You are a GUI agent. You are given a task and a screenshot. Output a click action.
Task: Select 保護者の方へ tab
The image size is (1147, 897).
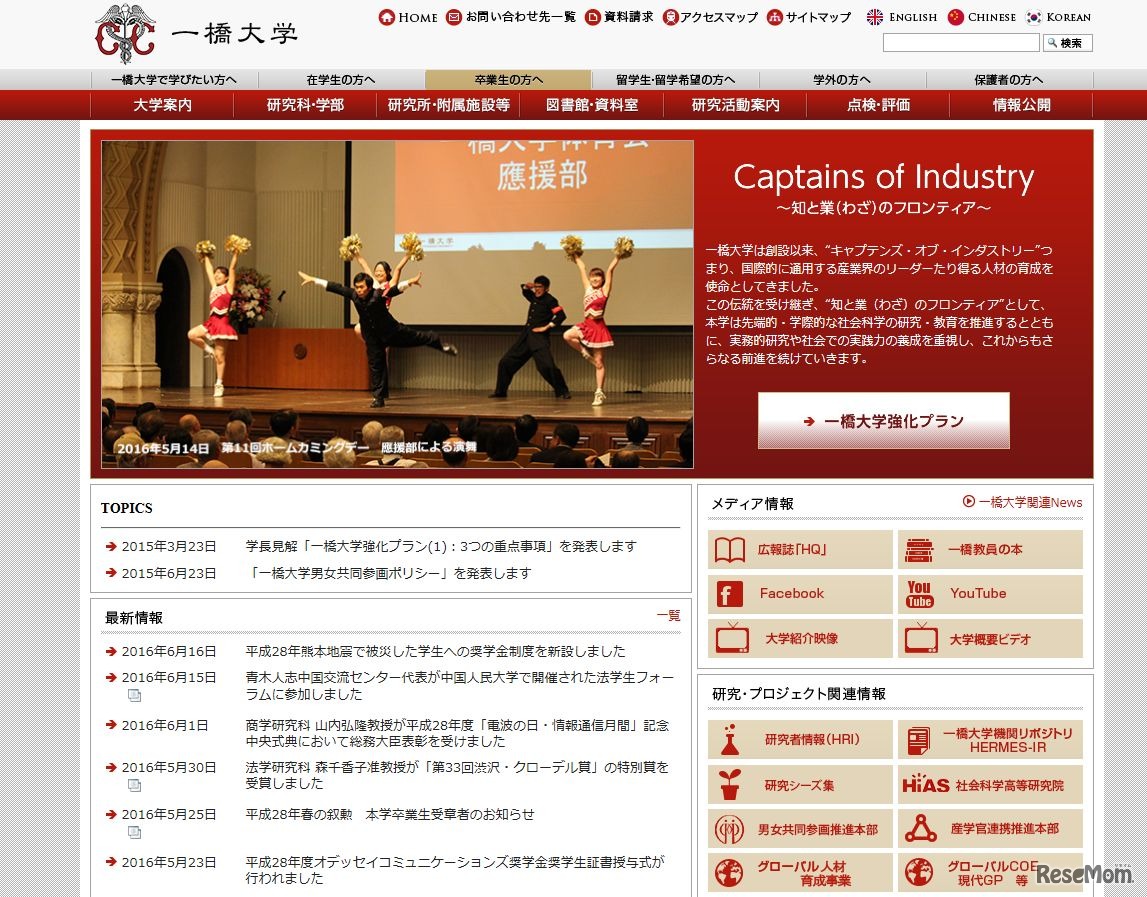1009,80
